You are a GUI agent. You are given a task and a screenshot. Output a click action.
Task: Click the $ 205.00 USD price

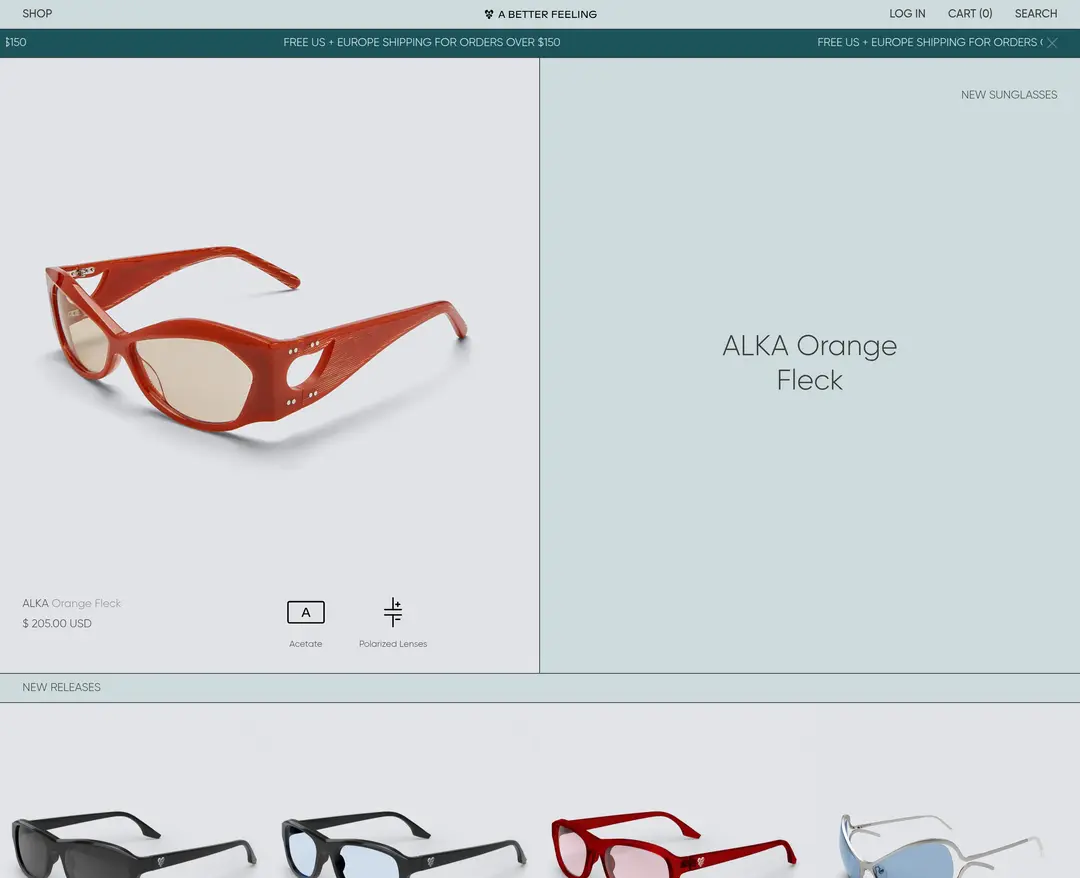[x=56, y=623]
